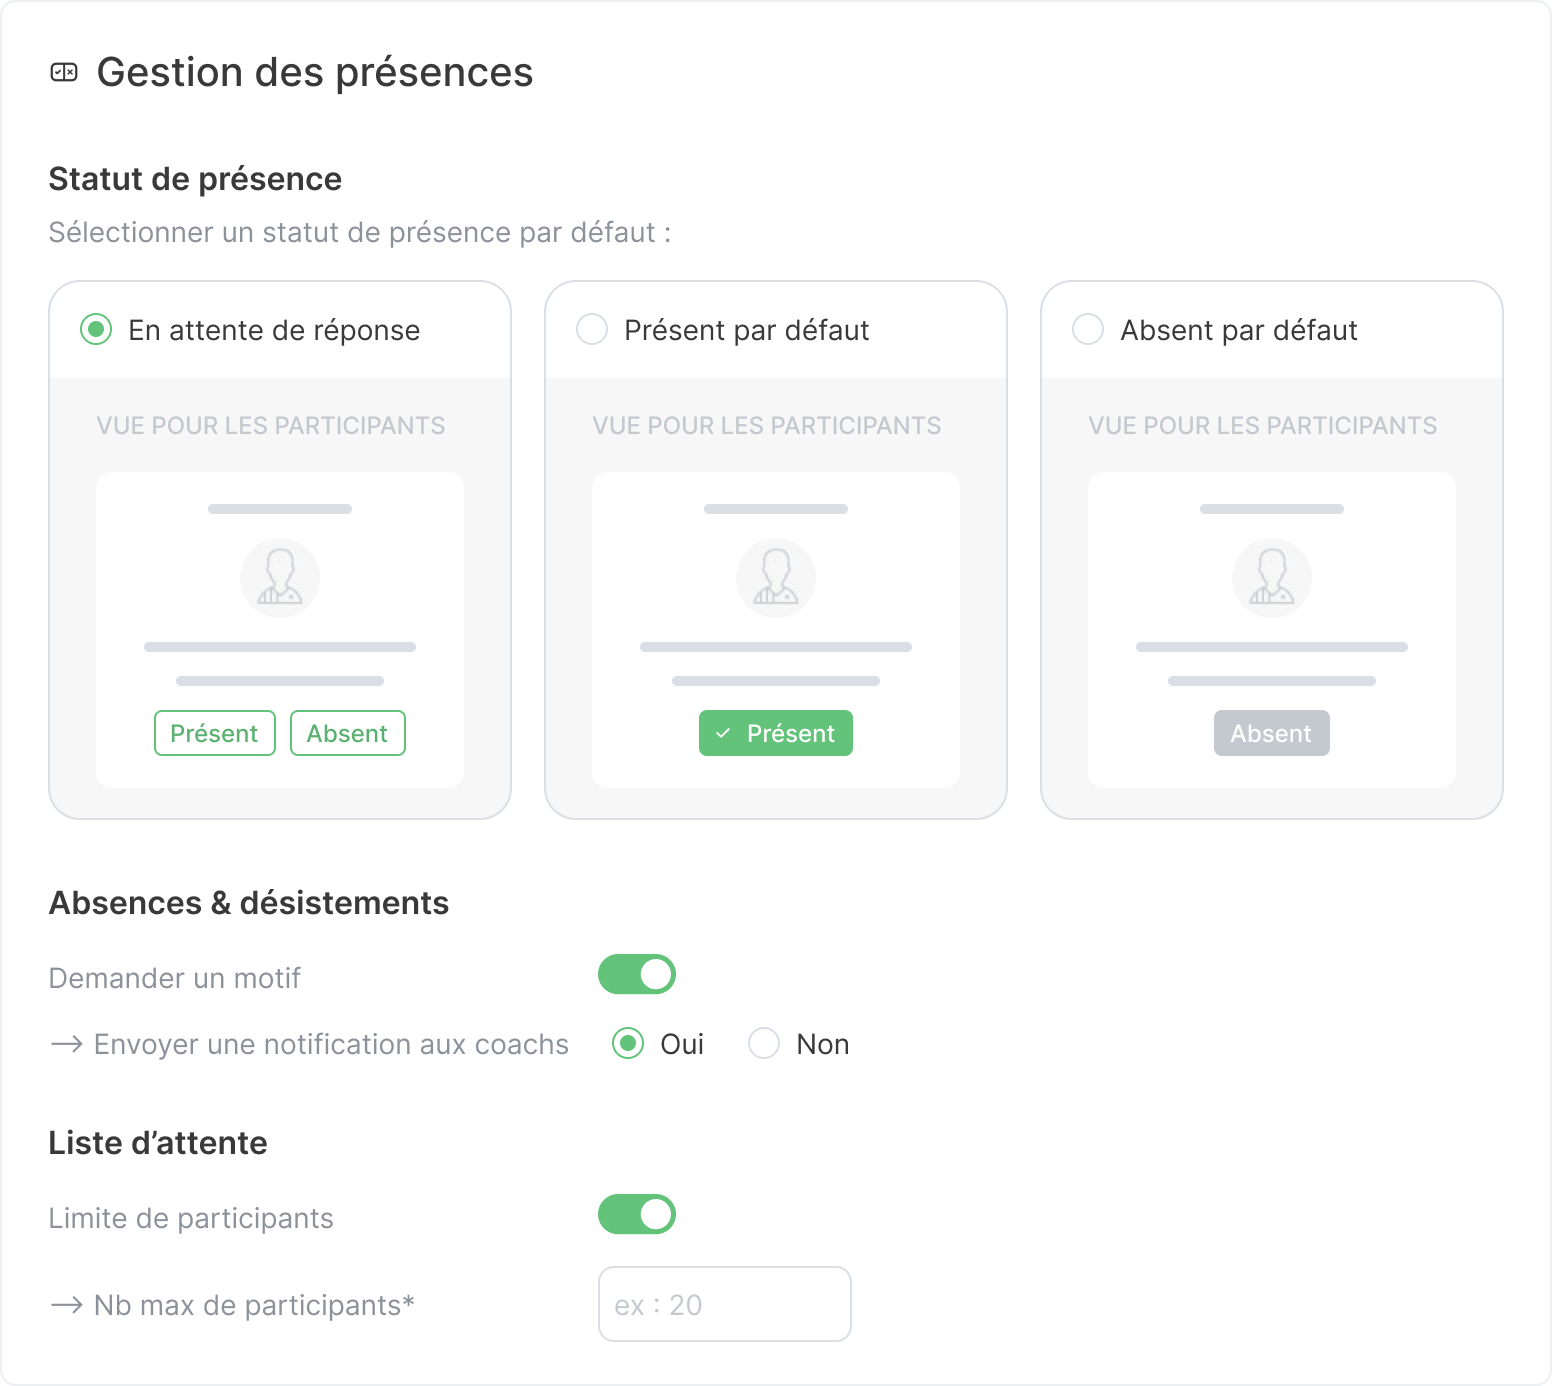This screenshot has height=1386, width=1552.
Task: Choose Oui for coach notifications
Action: tap(628, 1044)
